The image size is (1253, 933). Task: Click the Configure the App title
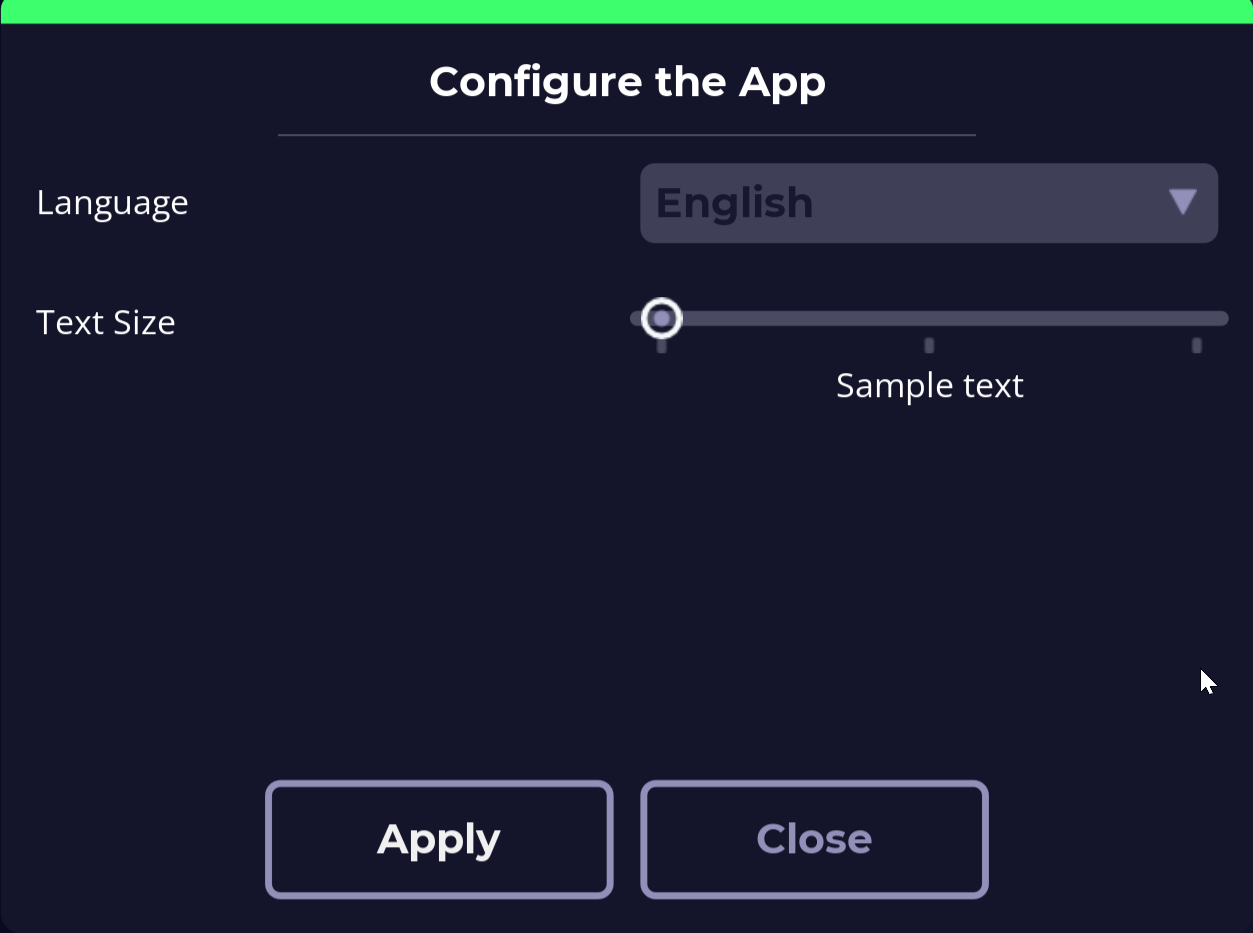[x=627, y=82]
